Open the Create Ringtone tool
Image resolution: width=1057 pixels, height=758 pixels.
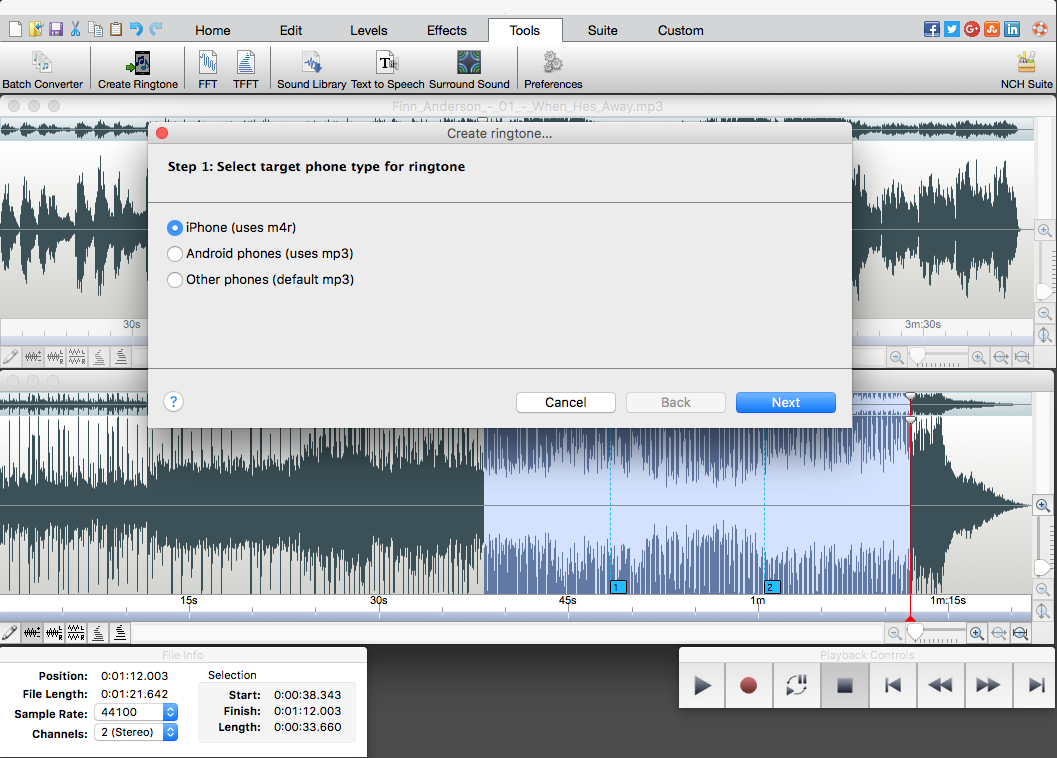tap(137, 68)
